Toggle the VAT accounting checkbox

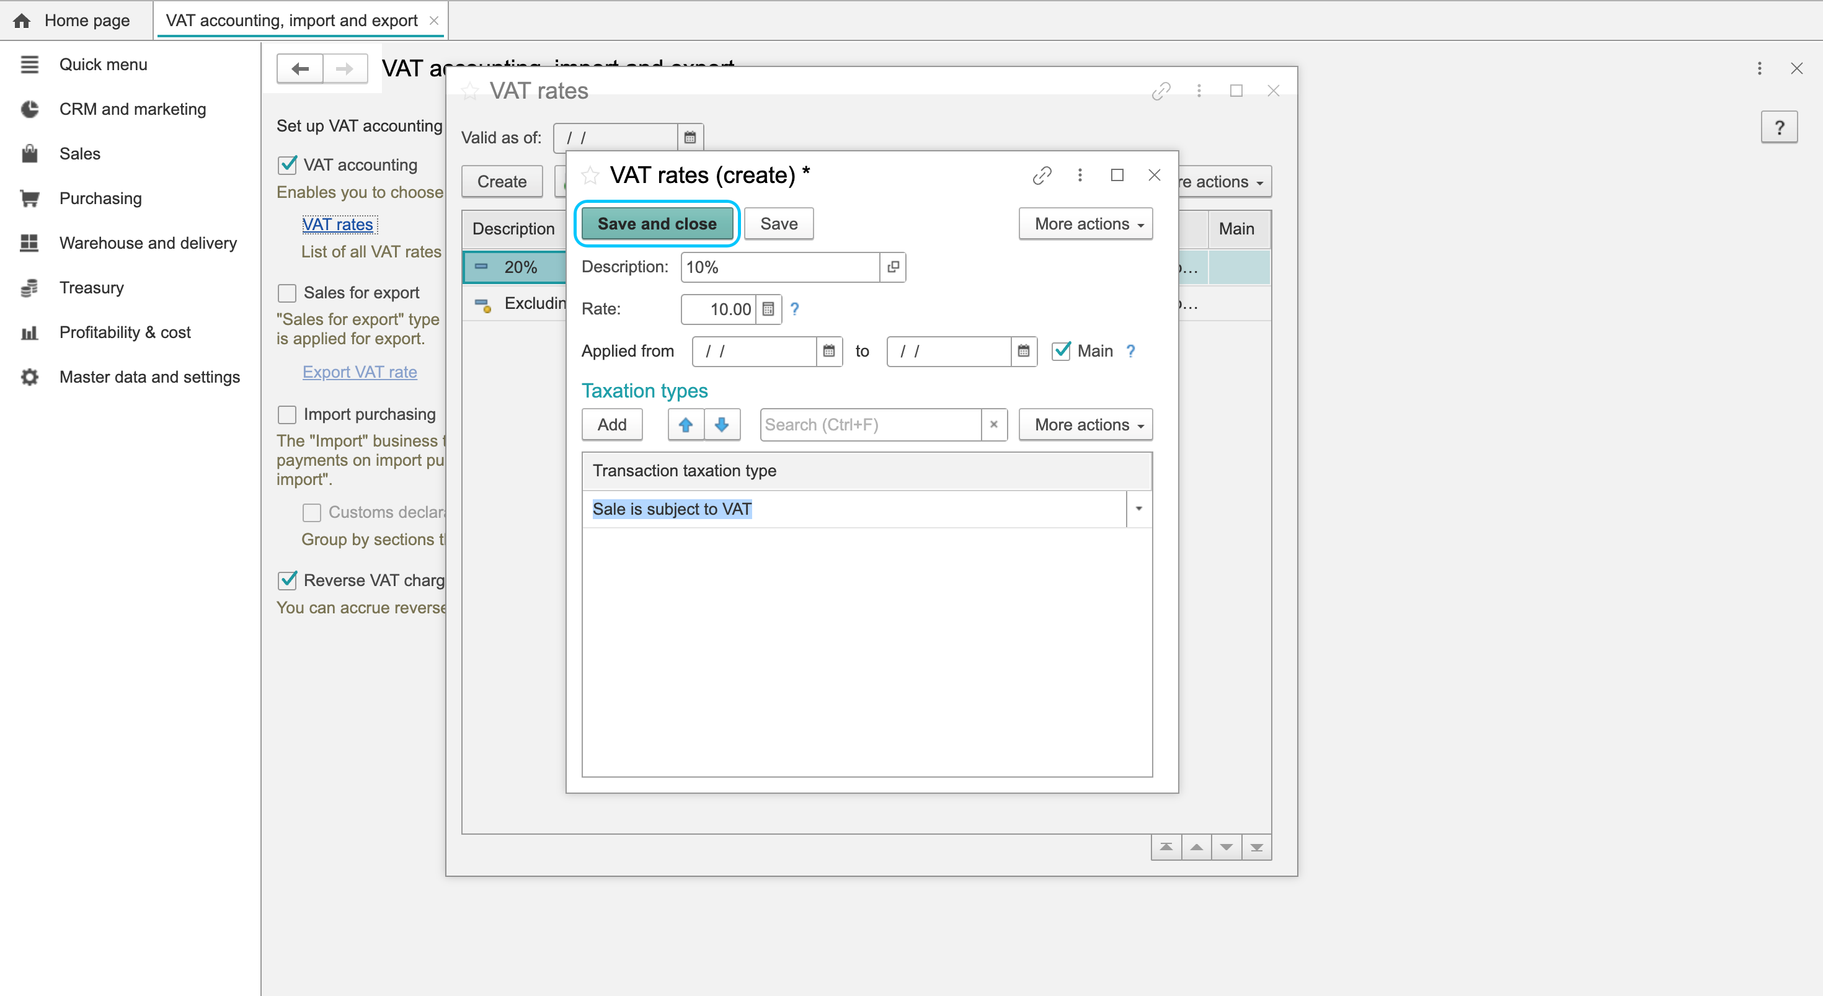pyautogui.click(x=287, y=165)
